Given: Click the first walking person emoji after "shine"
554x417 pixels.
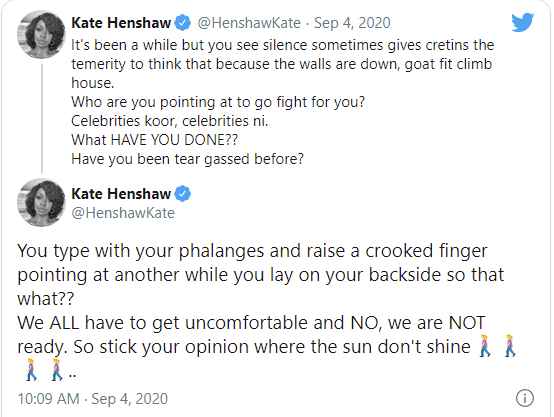Looking at the screenshot, I should pos(485,346).
